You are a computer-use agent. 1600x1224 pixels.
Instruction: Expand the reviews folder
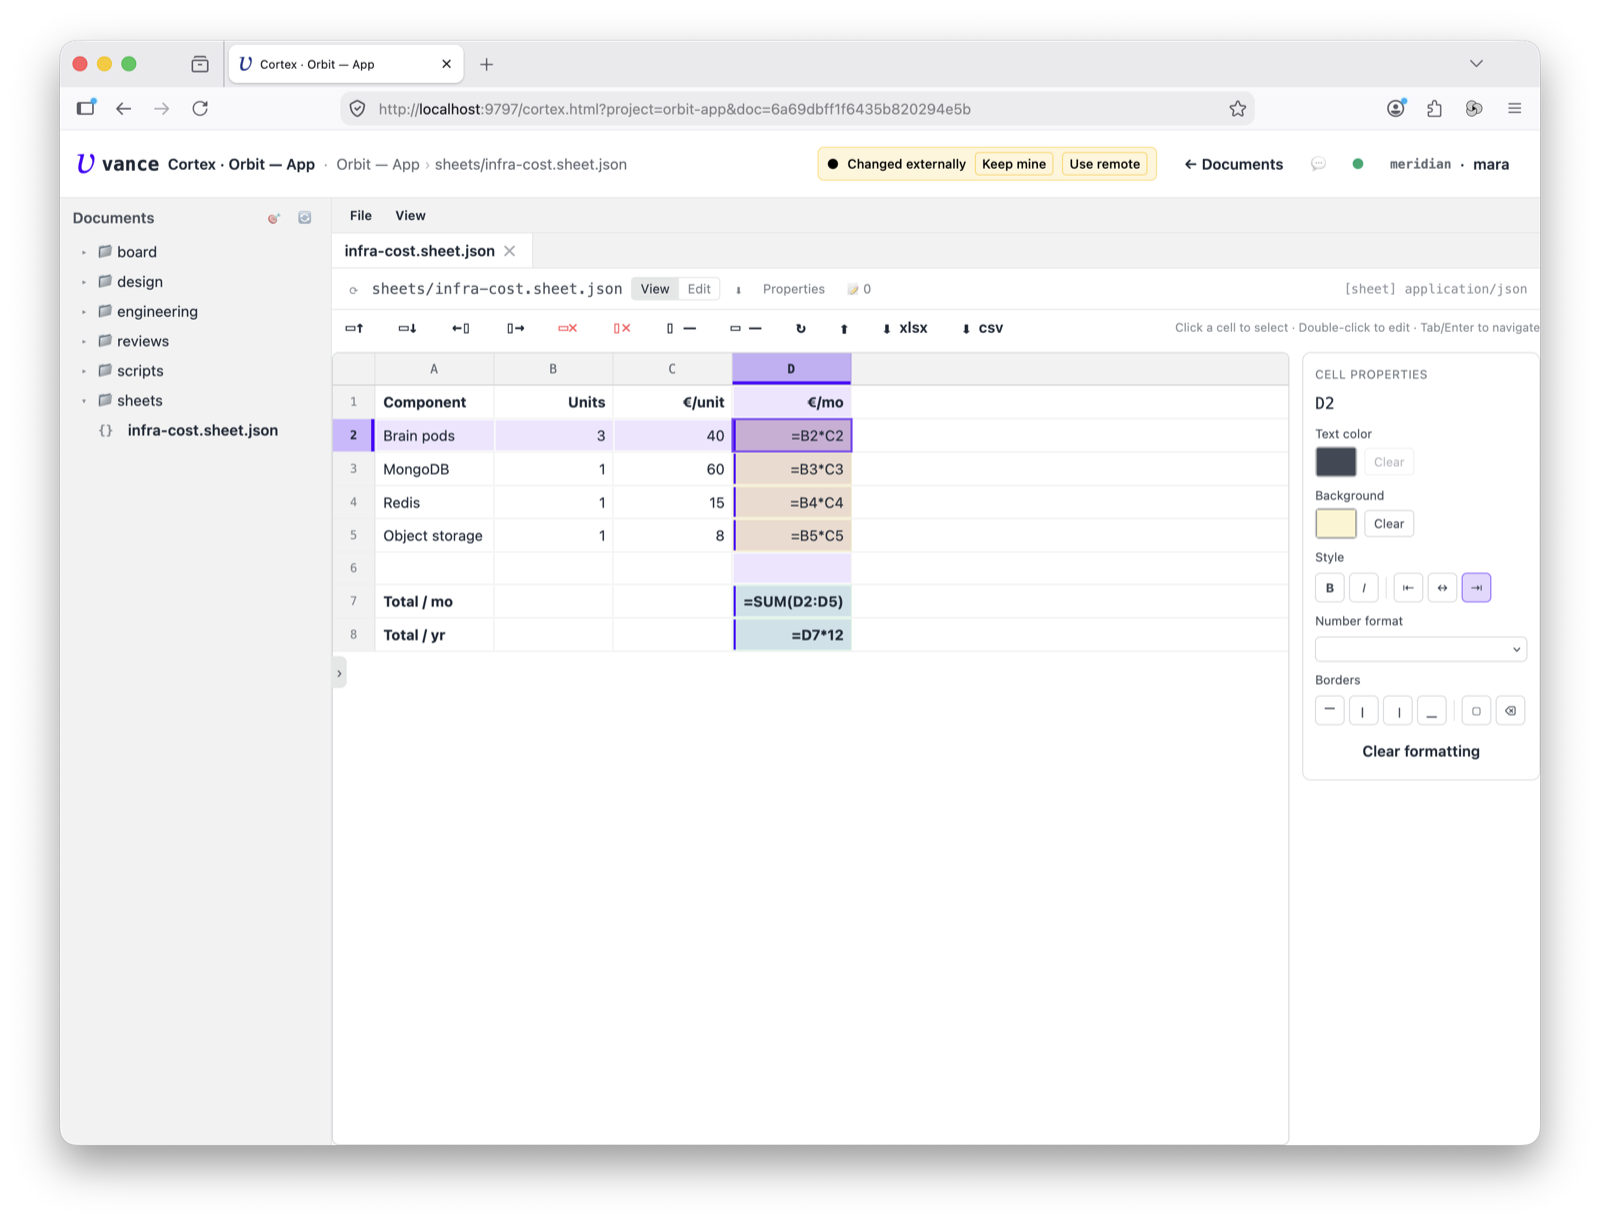pyautogui.click(x=84, y=341)
